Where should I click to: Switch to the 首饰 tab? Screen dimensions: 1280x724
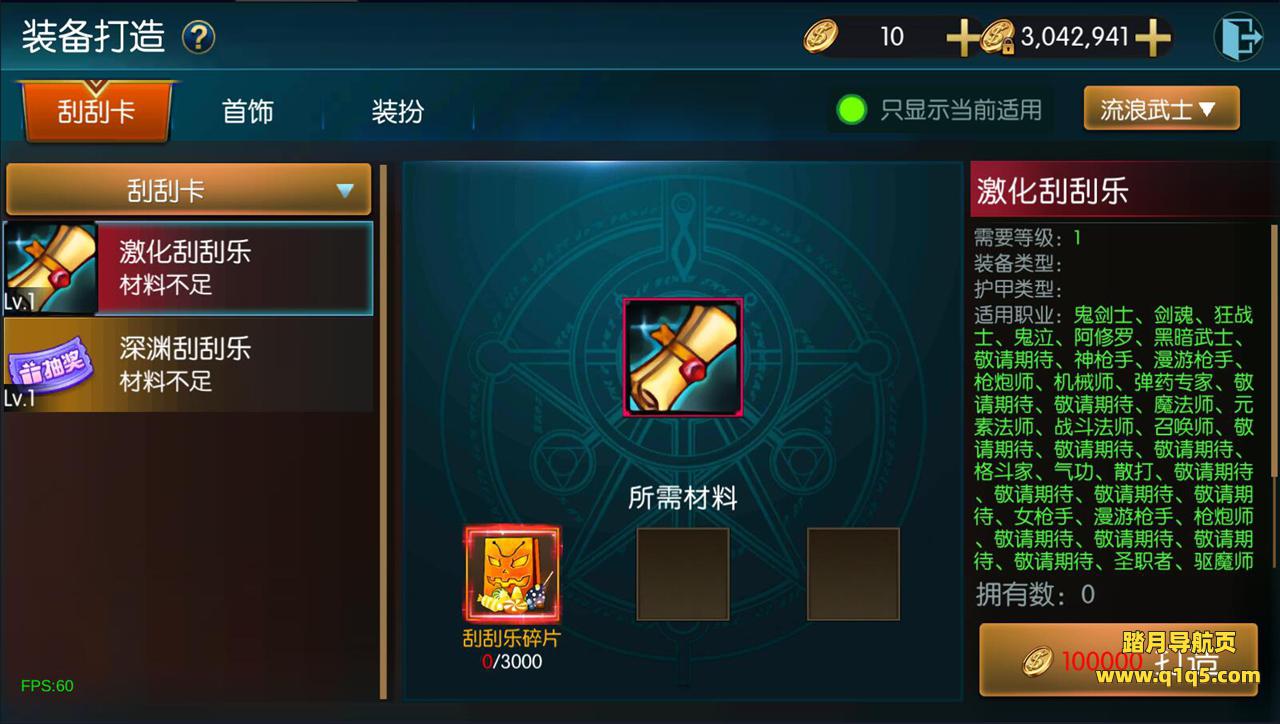(247, 110)
